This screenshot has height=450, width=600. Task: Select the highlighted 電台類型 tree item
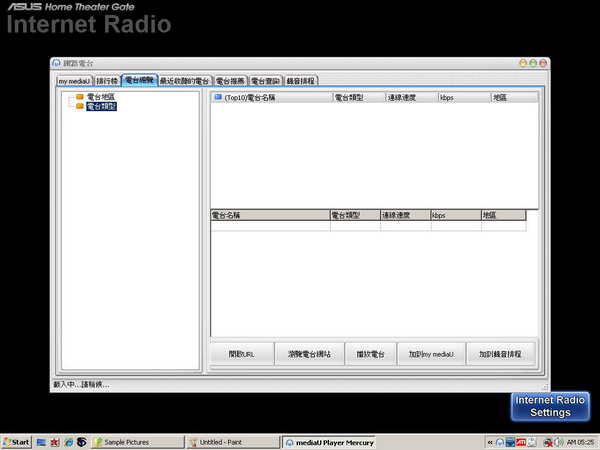click(101, 106)
